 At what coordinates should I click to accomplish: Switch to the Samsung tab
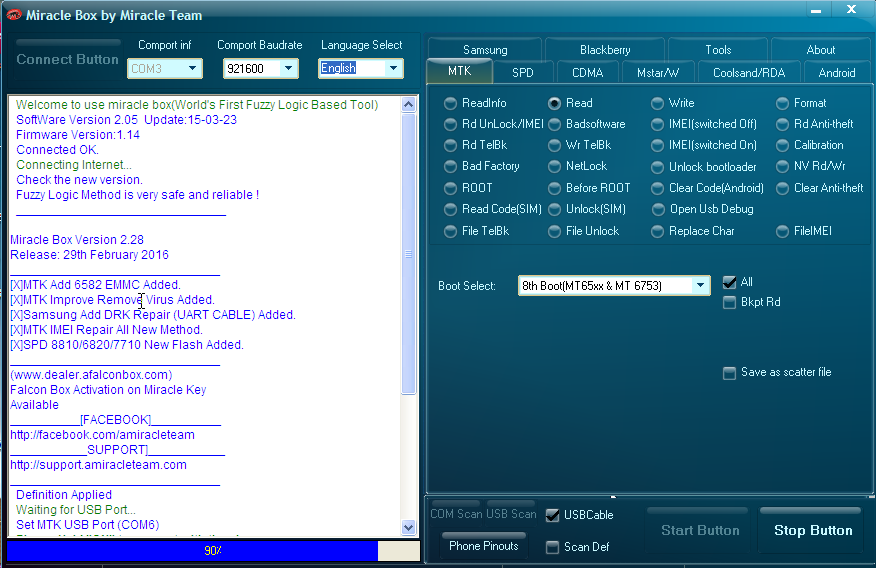point(485,50)
